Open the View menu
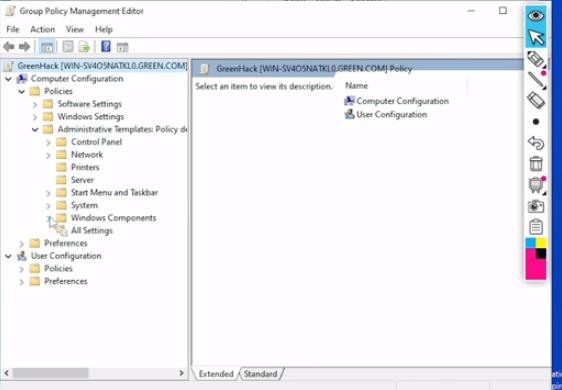The width and height of the screenshot is (562, 390). point(75,29)
